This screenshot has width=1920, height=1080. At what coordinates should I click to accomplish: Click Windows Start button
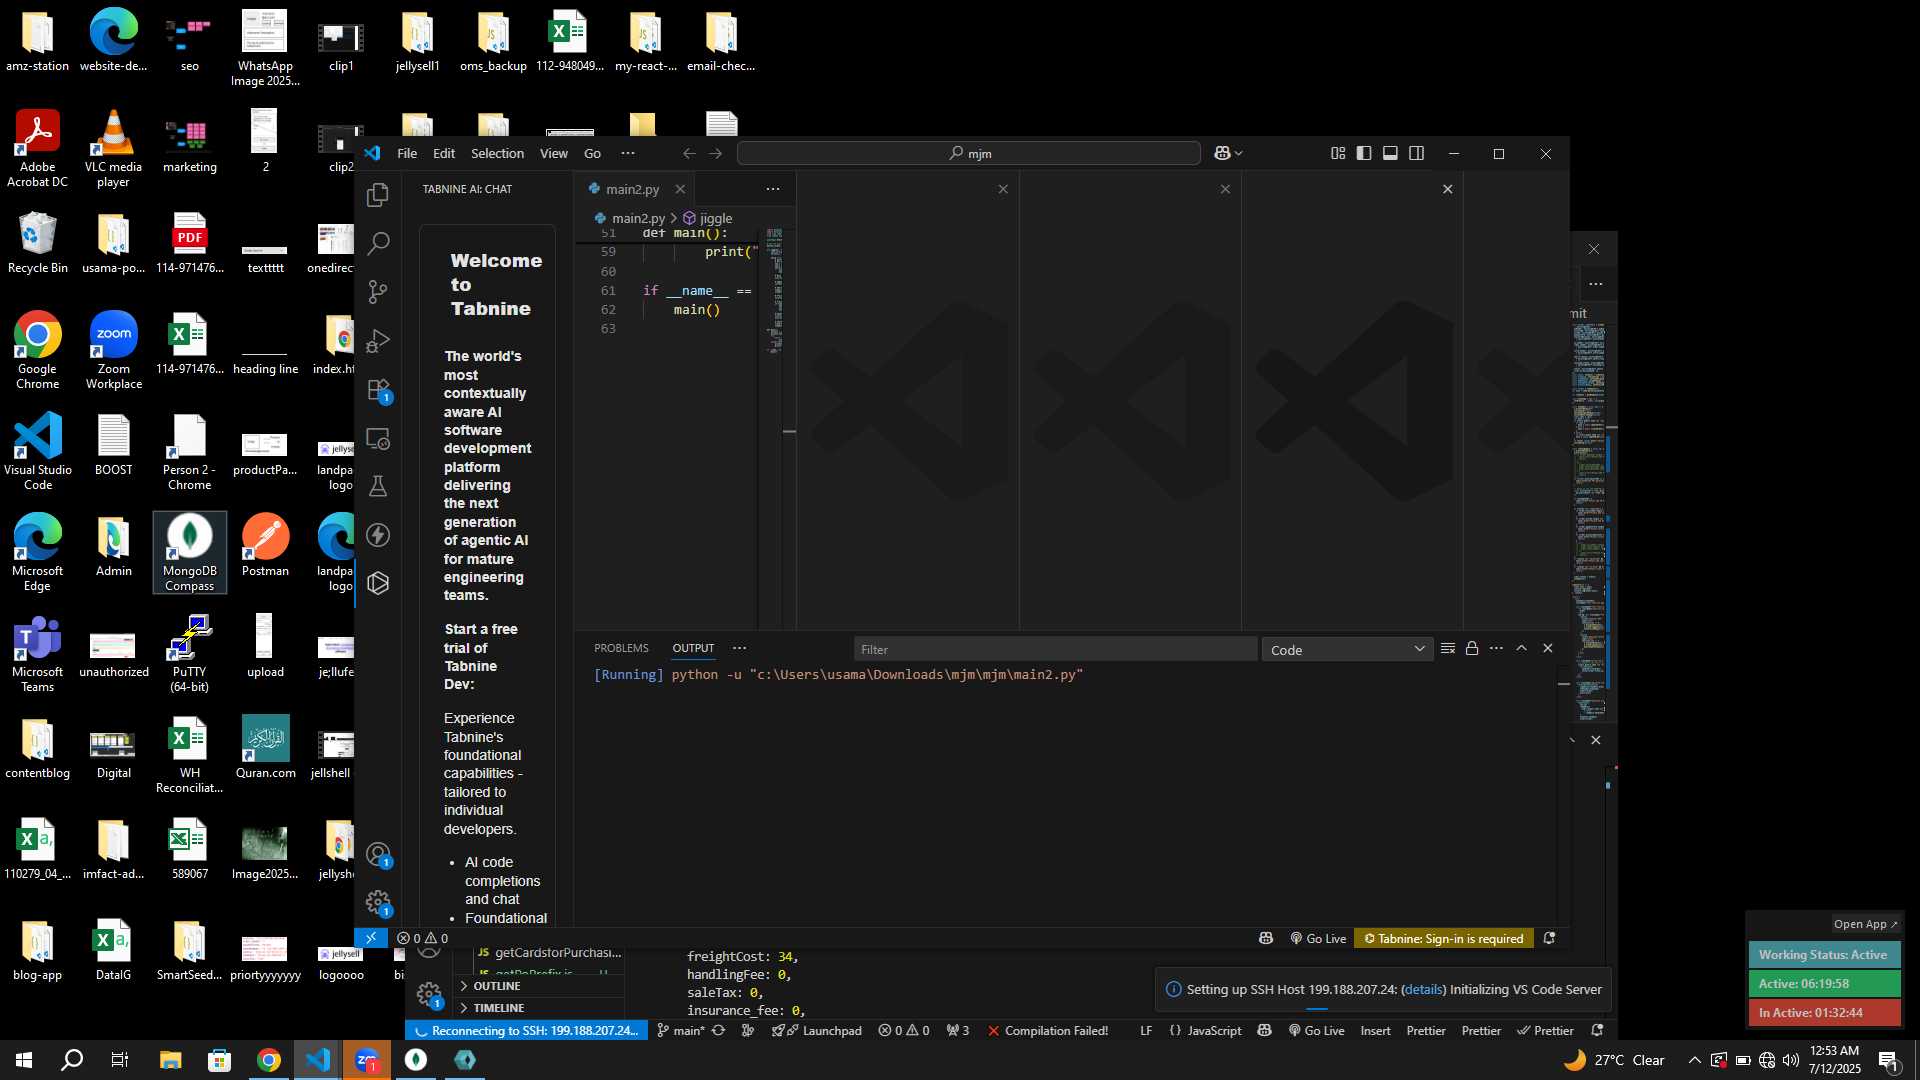coord(24,1060)
